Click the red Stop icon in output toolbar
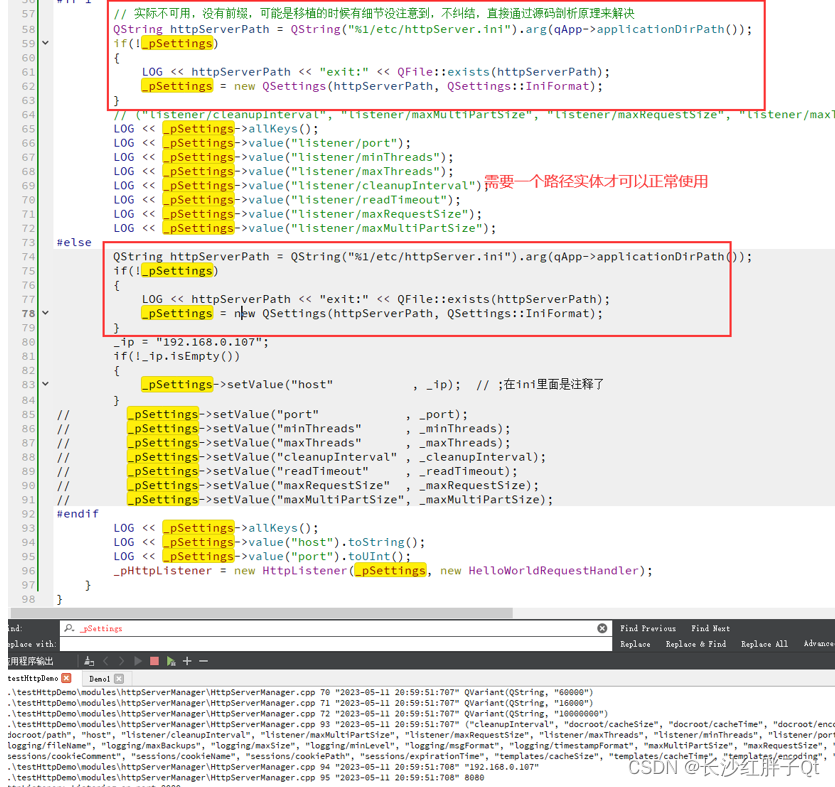835x787 pixels. [154, 661]
